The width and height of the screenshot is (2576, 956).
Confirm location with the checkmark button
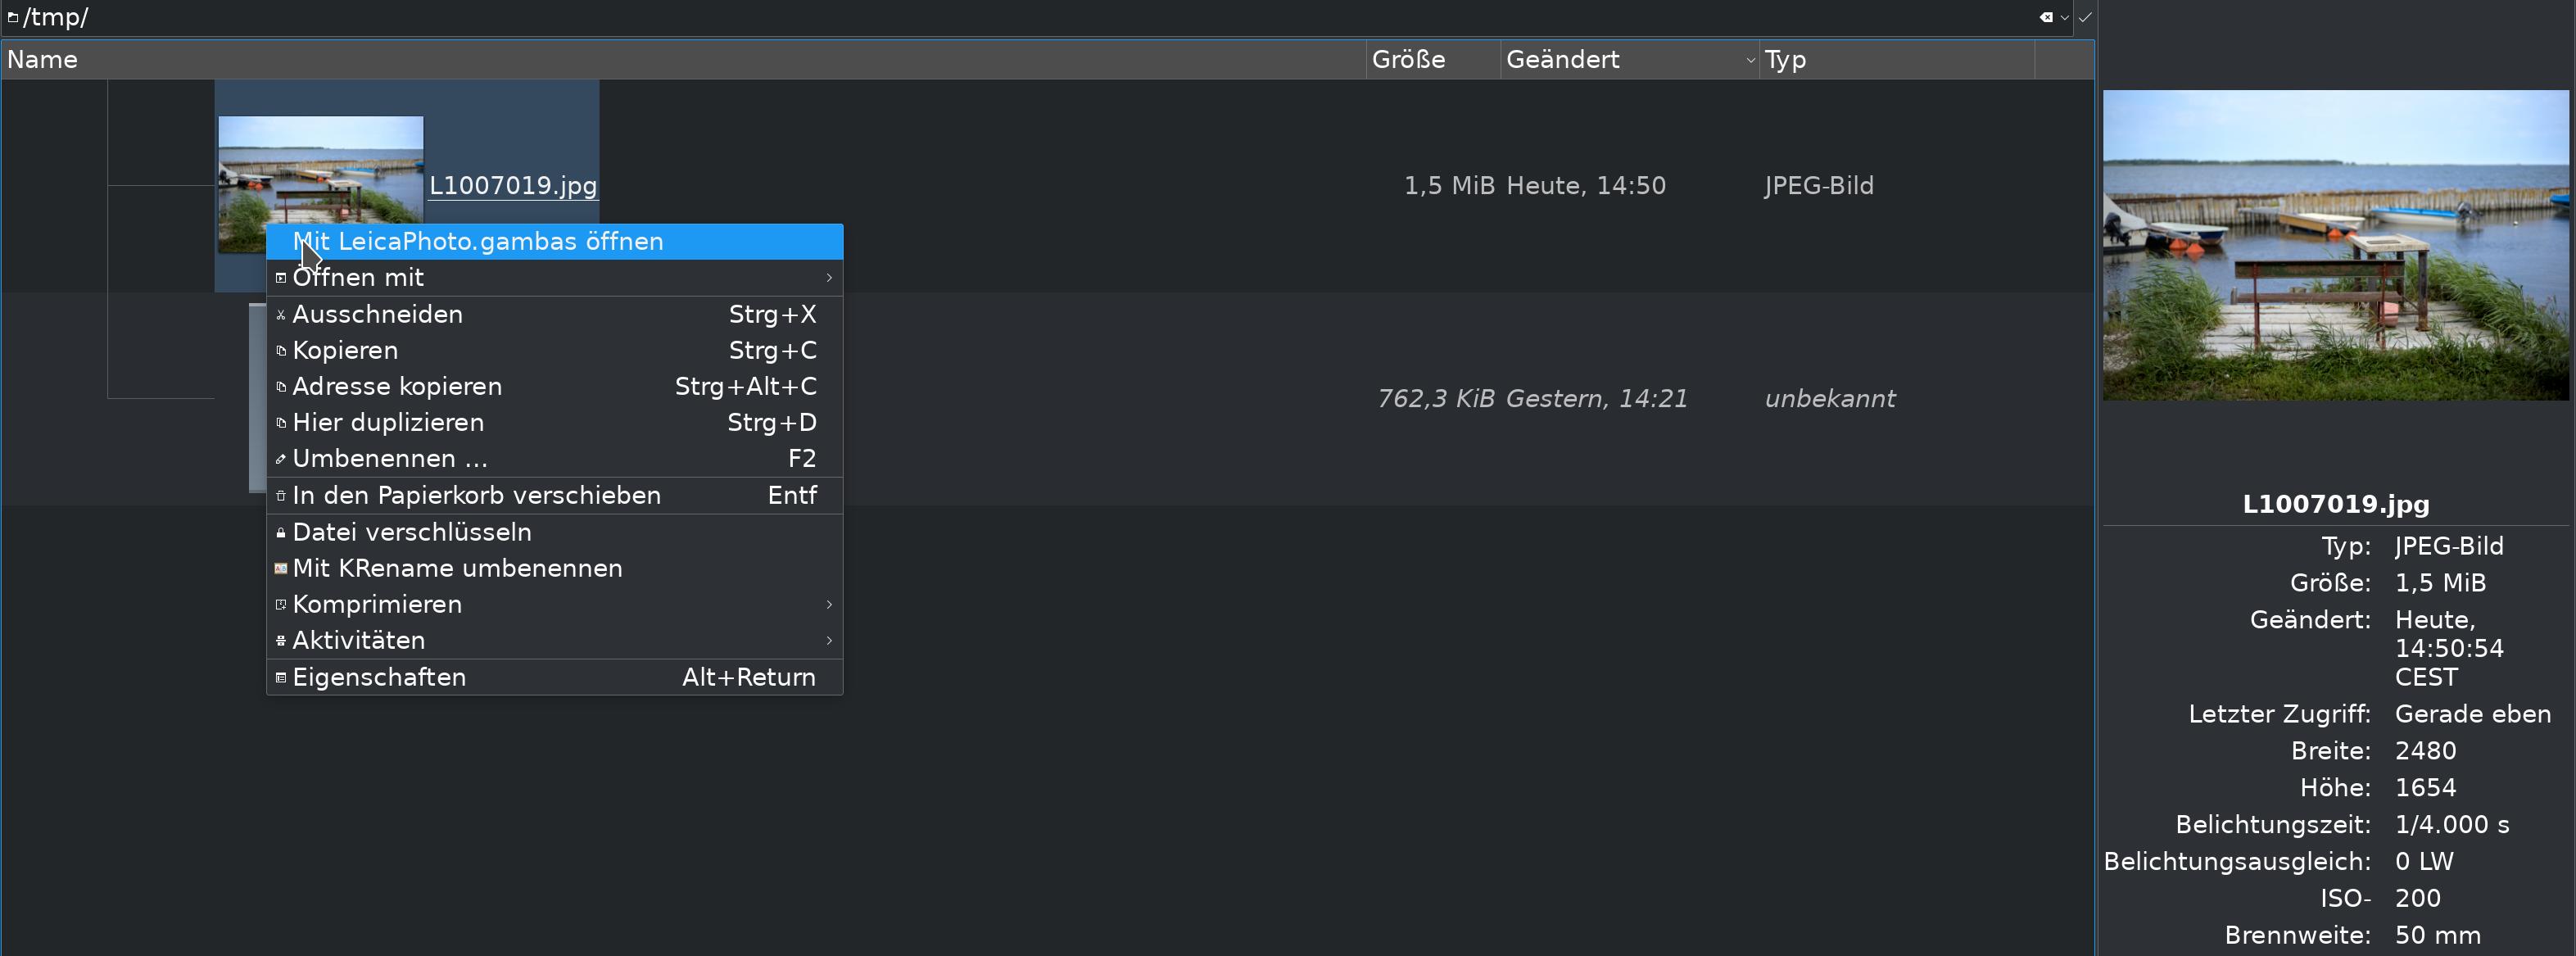pos(2085,17)
